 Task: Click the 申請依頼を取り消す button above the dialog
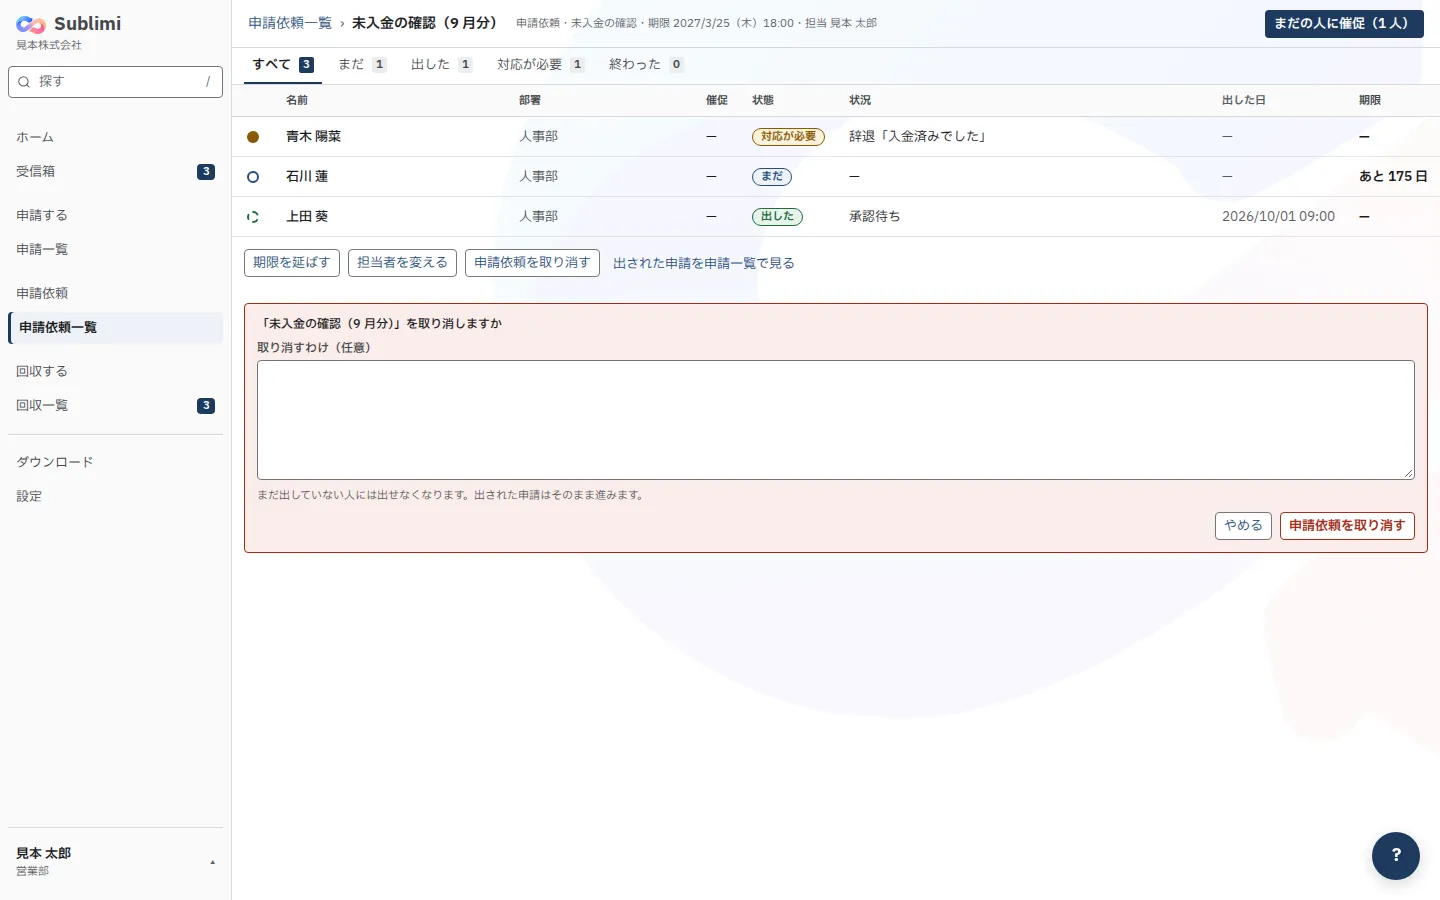[x=532, y=263]
